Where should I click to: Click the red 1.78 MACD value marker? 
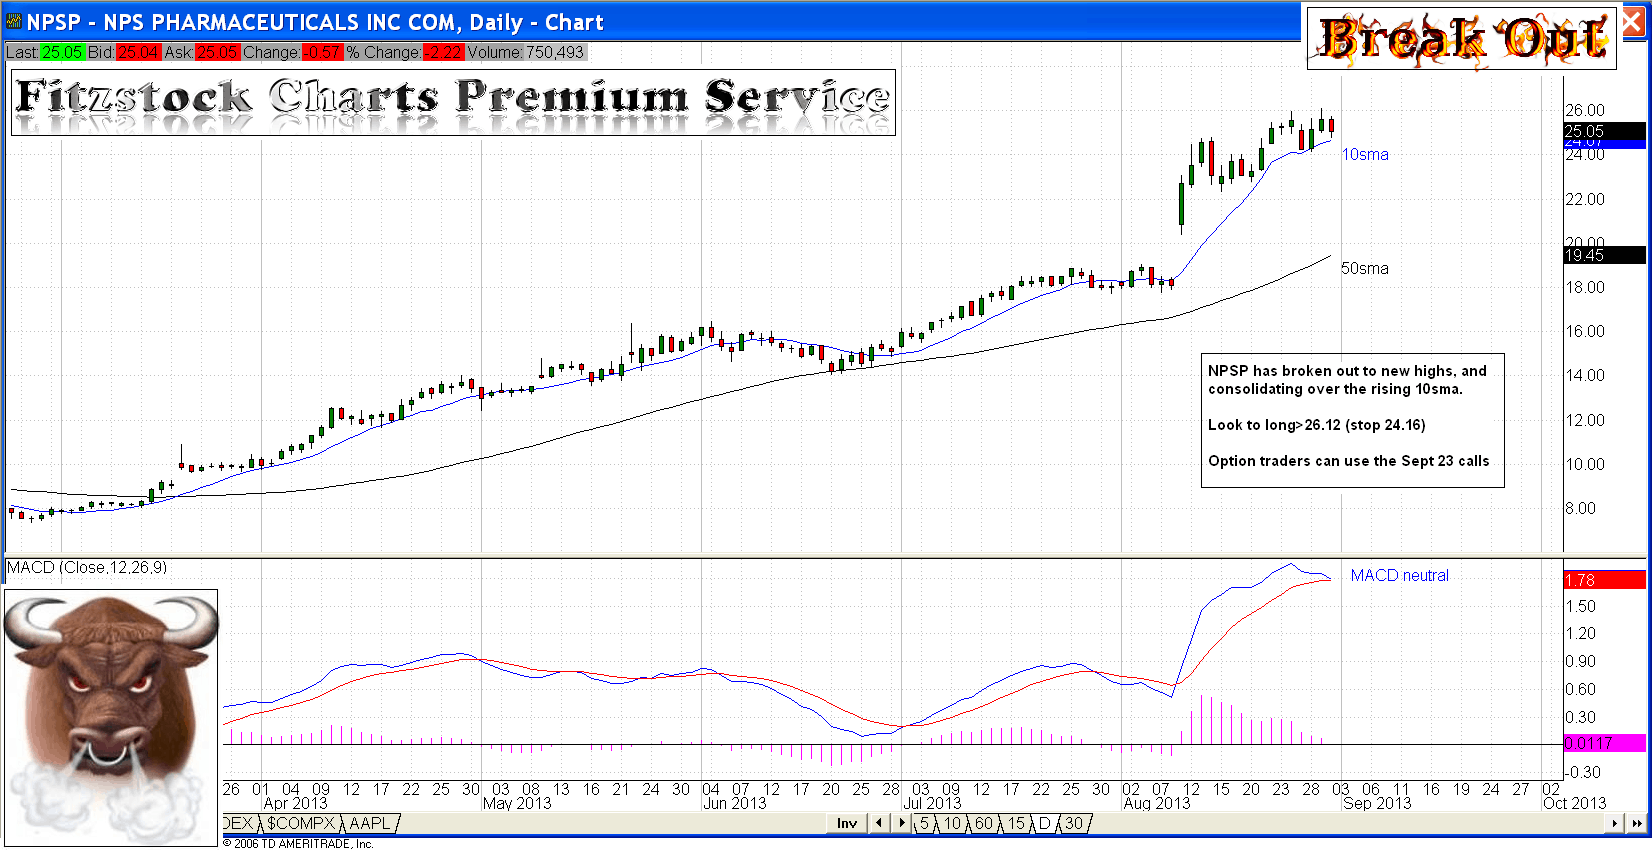(1604, 580)
